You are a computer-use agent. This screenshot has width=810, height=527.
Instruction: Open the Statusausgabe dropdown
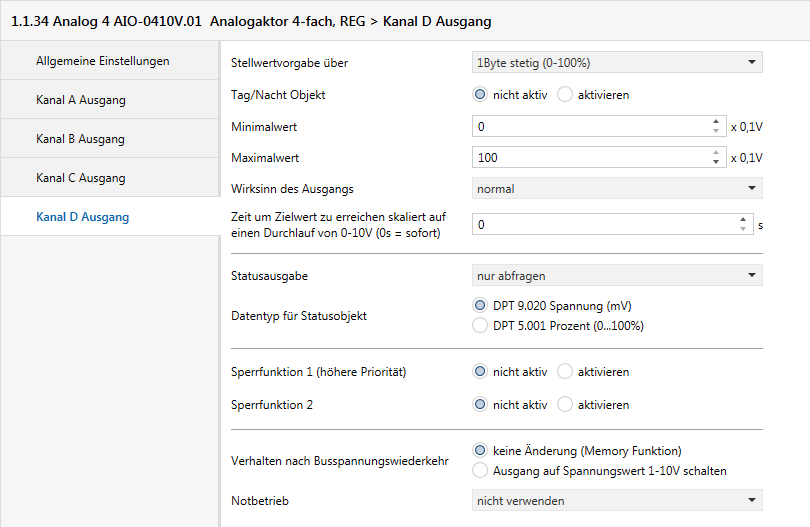click(617, 275)
